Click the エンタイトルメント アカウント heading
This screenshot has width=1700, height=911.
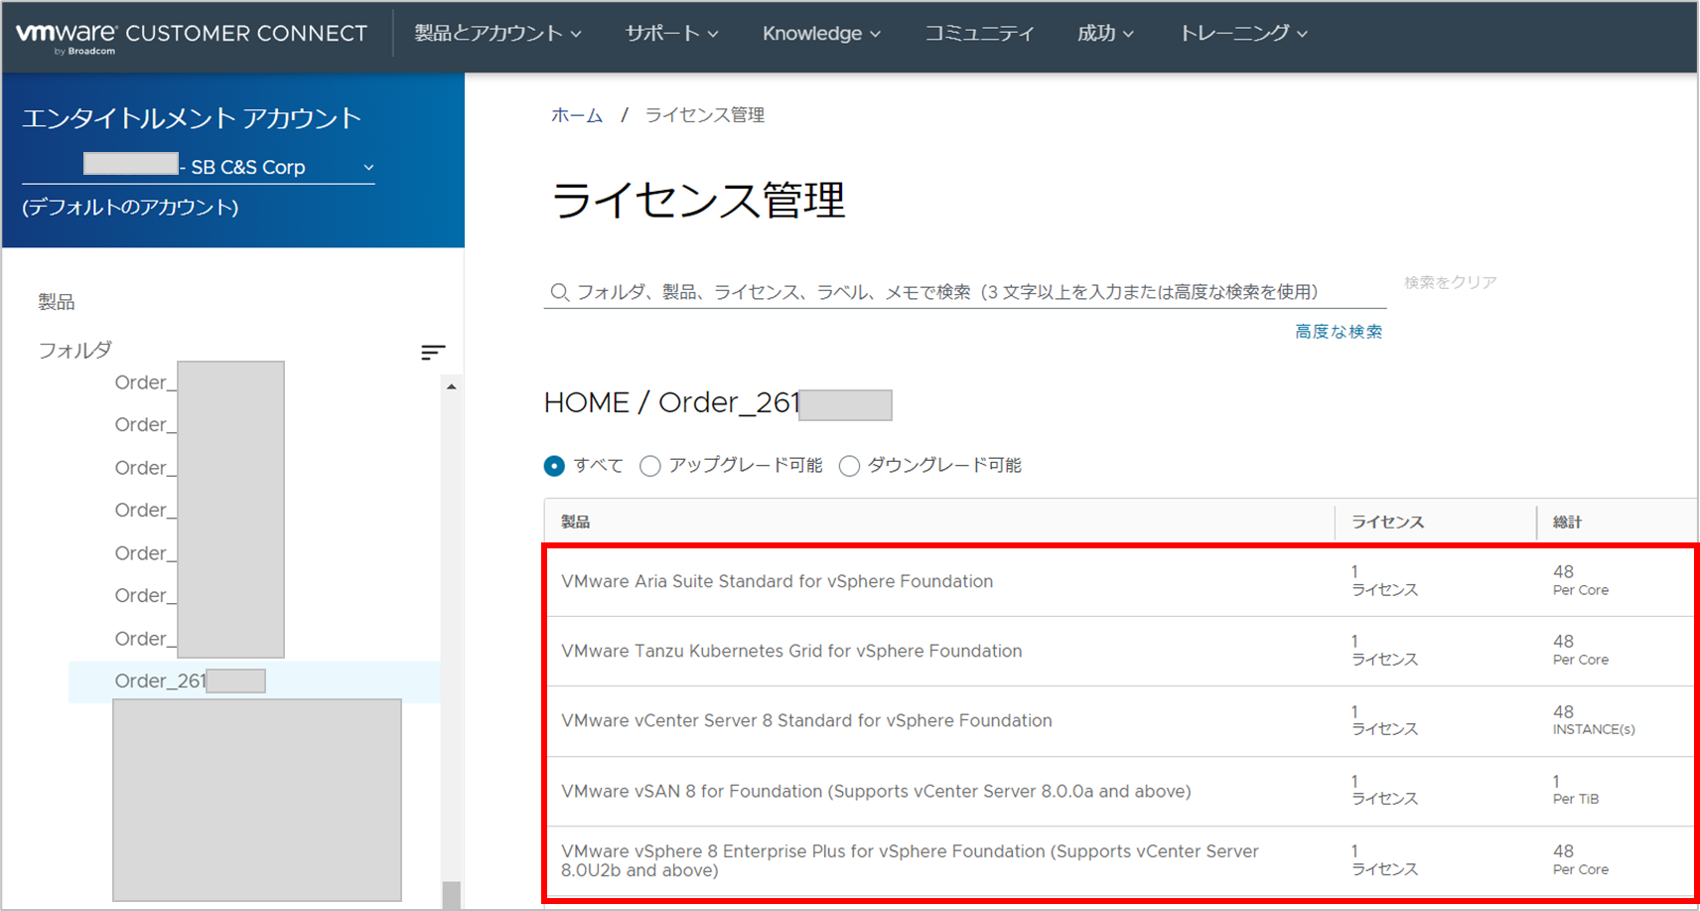191,118
